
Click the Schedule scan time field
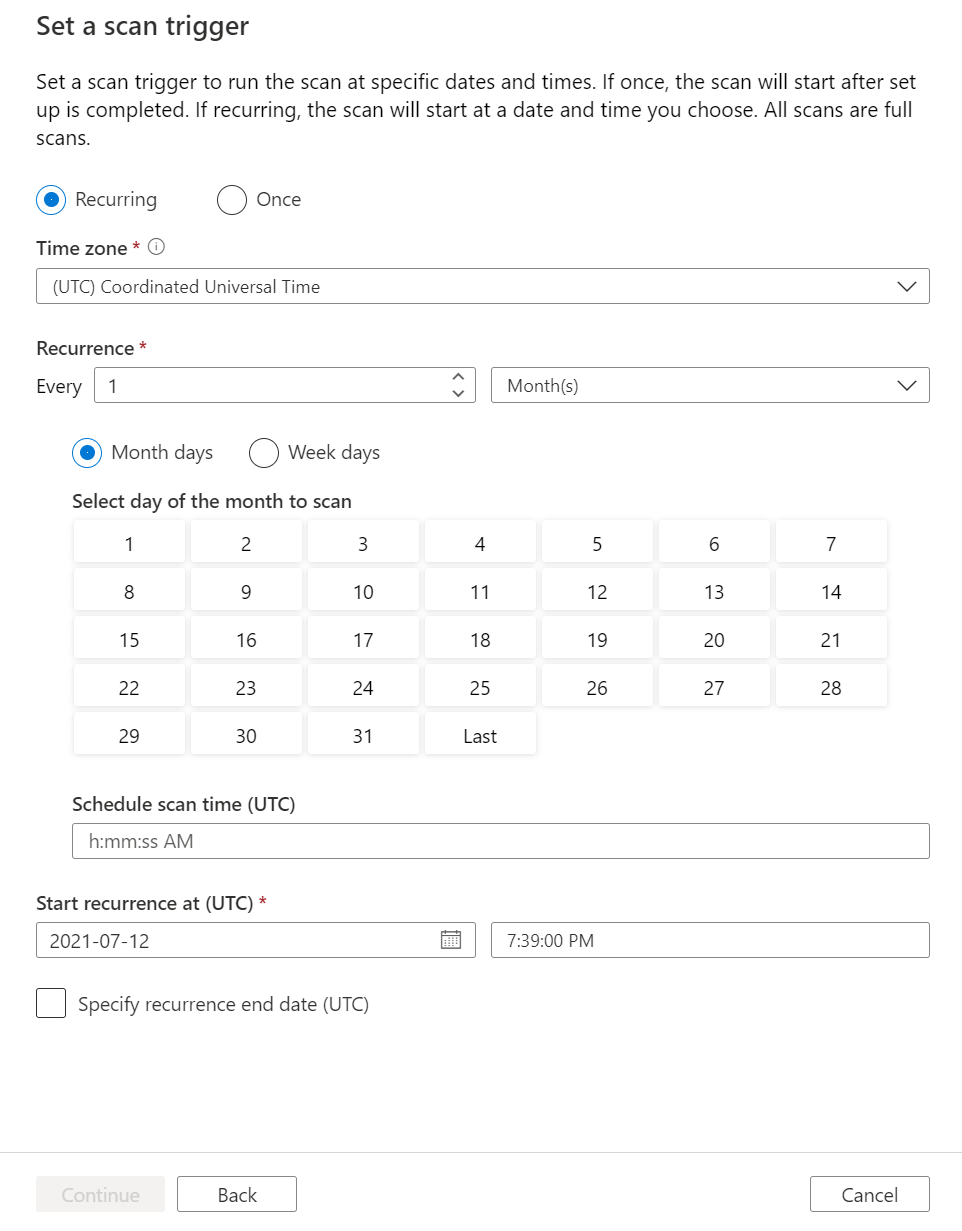[501, 841]
